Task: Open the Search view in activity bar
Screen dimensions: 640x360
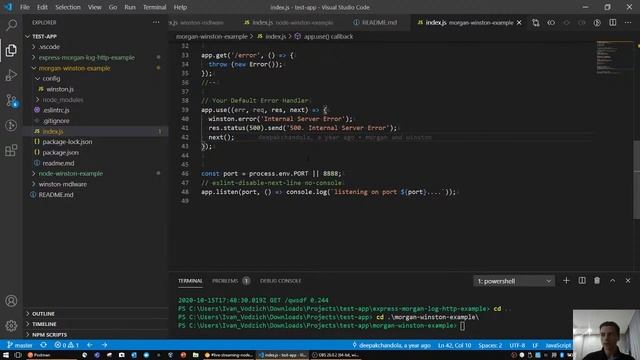Action: [x=11, y=25]
